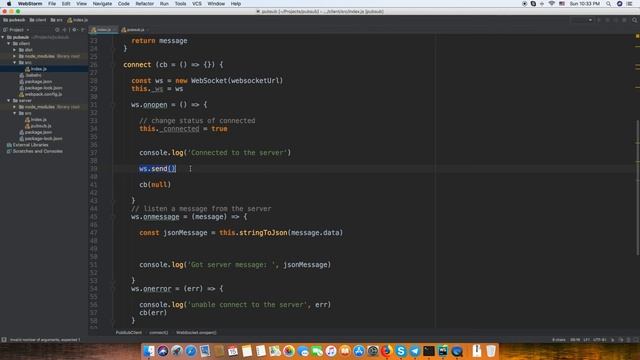The width and height of the screenshot is (640, 360).
Task: Open Photos app in the dock
Action: 289,351
